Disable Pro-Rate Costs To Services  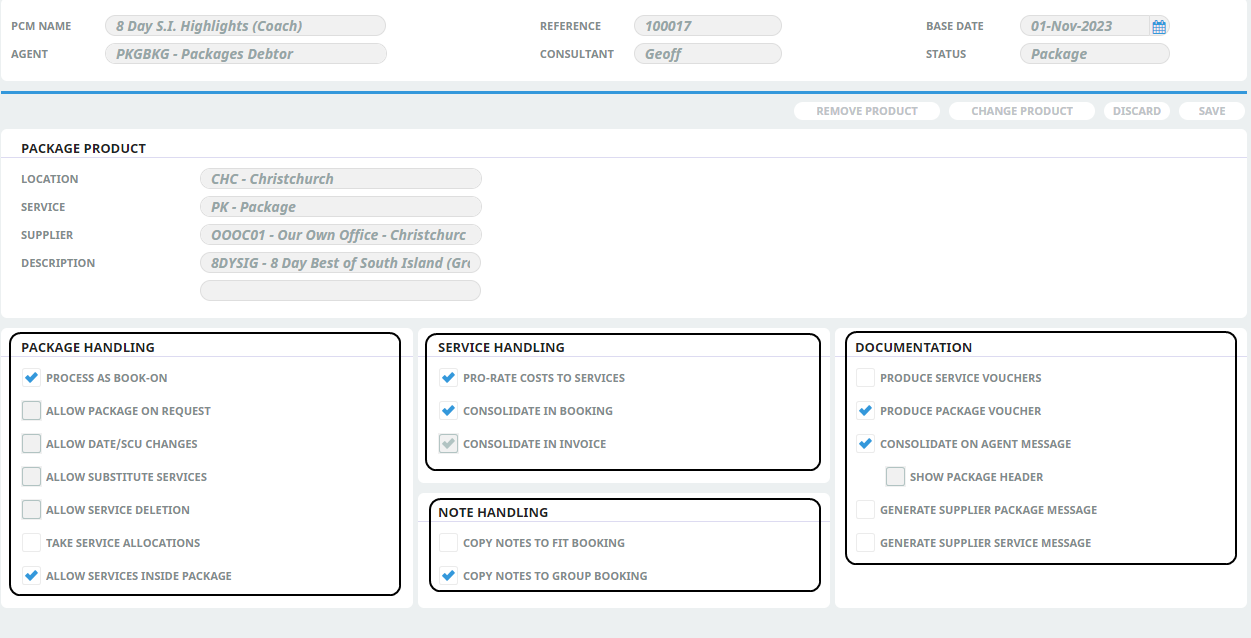(449, 378)
